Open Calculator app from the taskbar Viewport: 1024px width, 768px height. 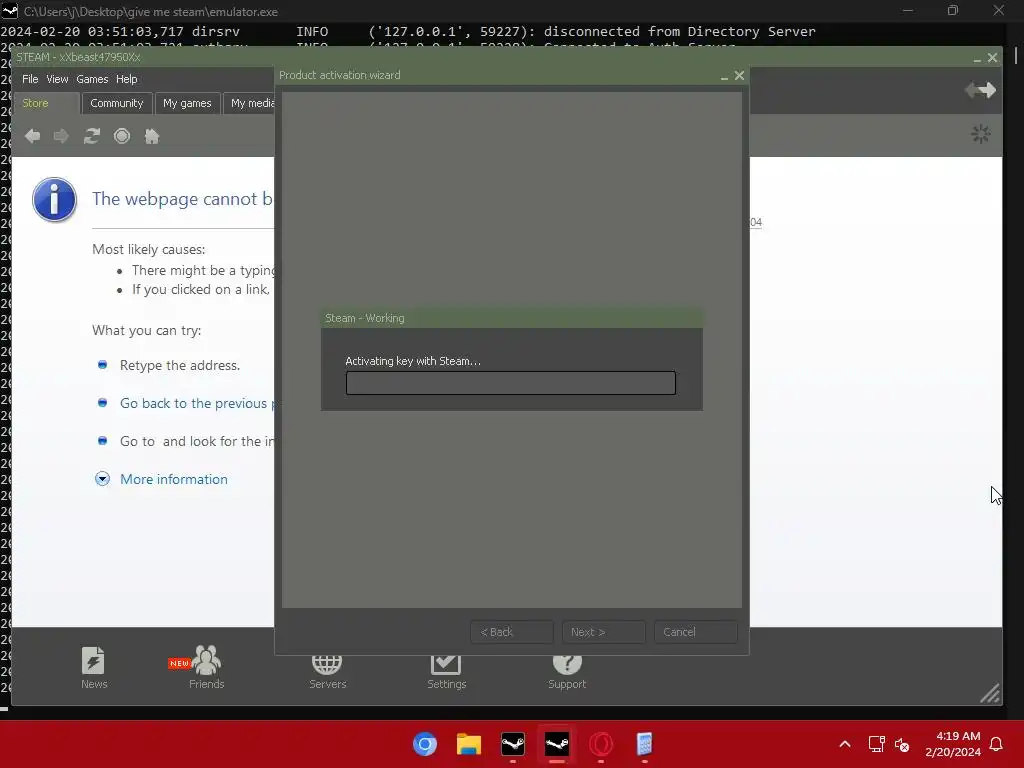click(645, 744)
